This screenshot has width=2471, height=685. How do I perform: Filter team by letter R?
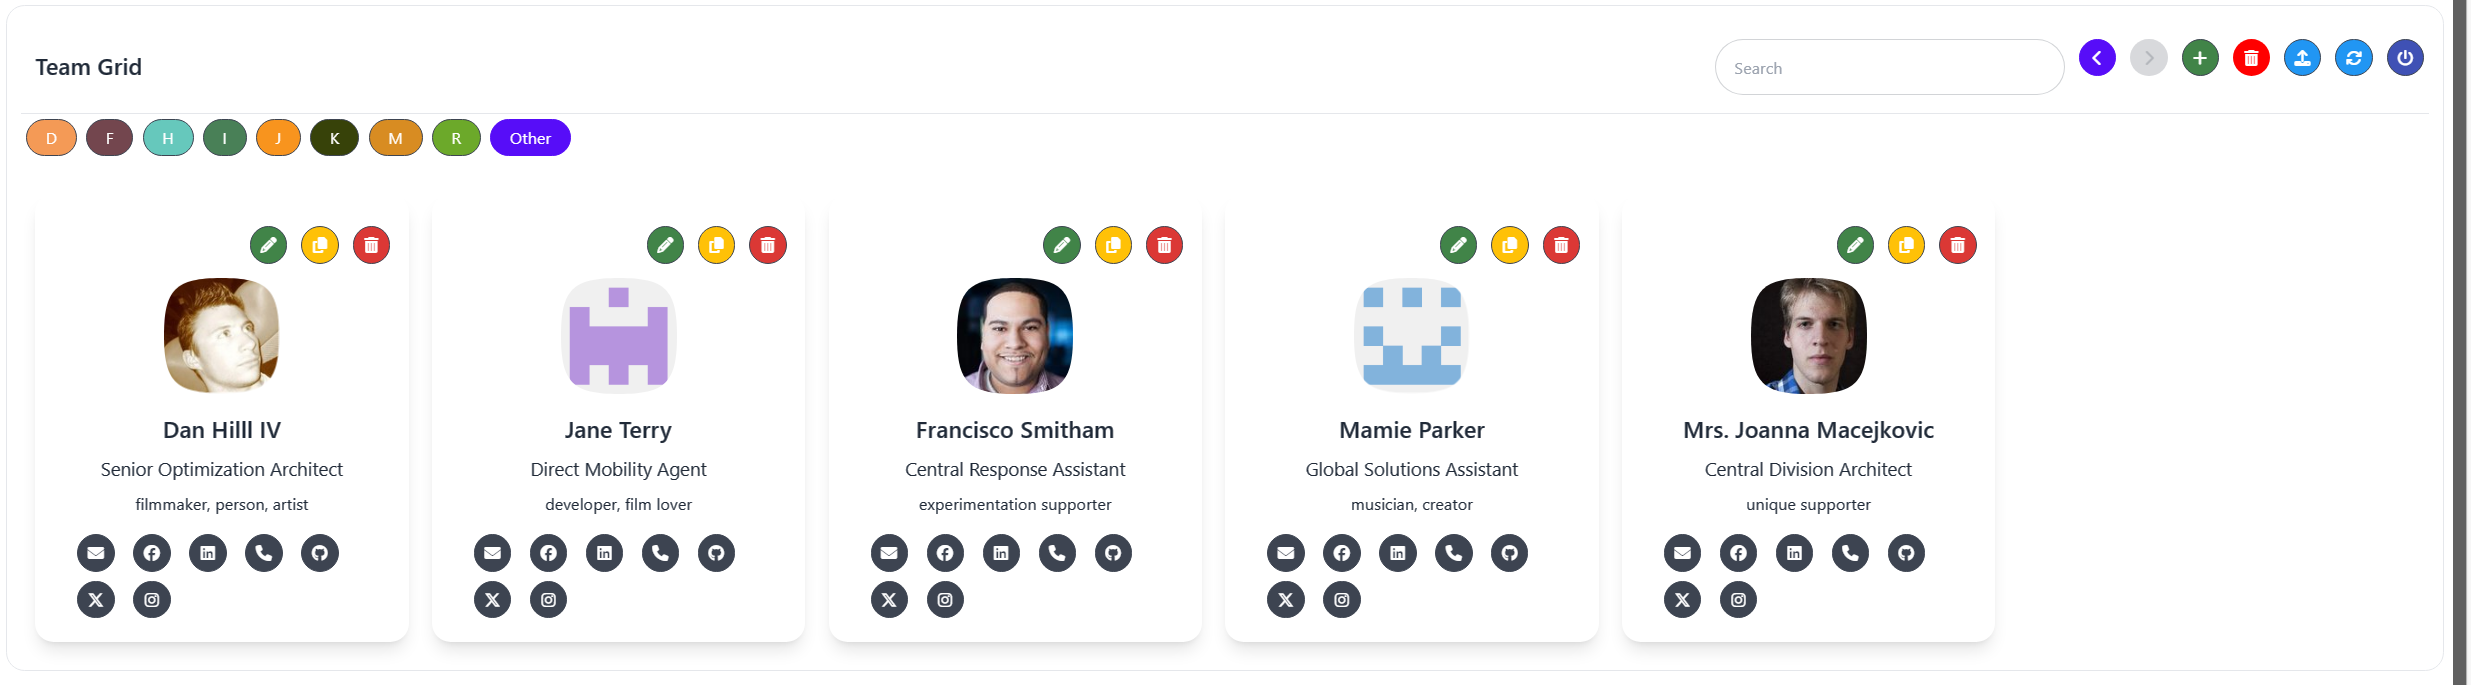456,138
